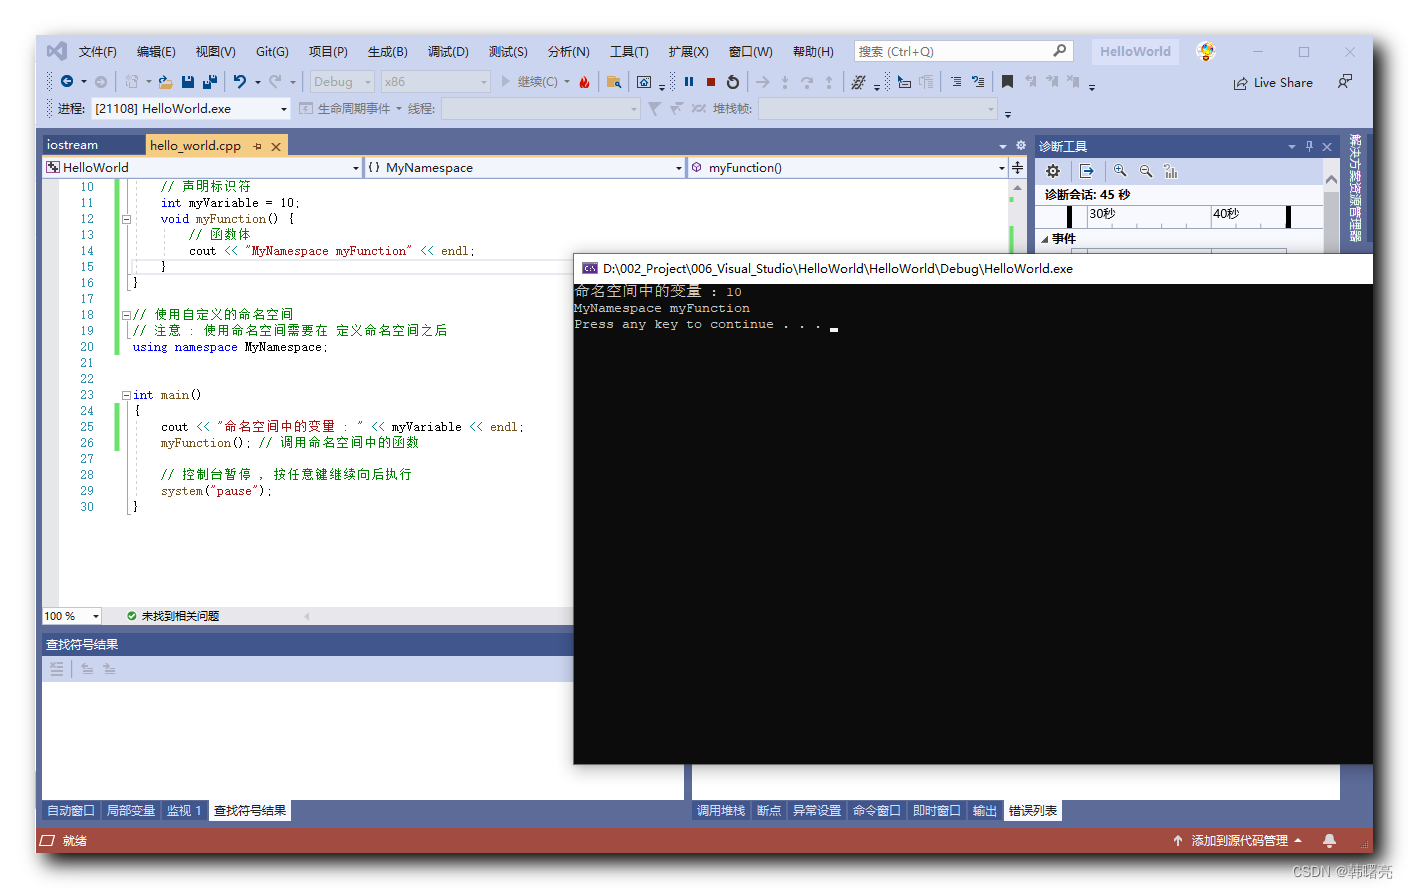
Task: Click the 未找到相关问题 status indicator
Action: coord(173,616)
